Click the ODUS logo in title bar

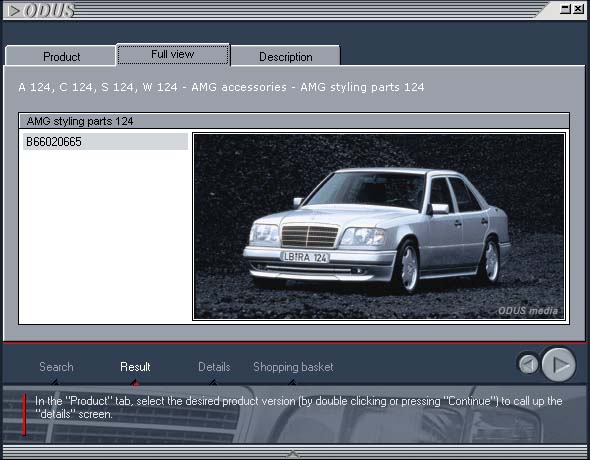click(x=41, y=11)
